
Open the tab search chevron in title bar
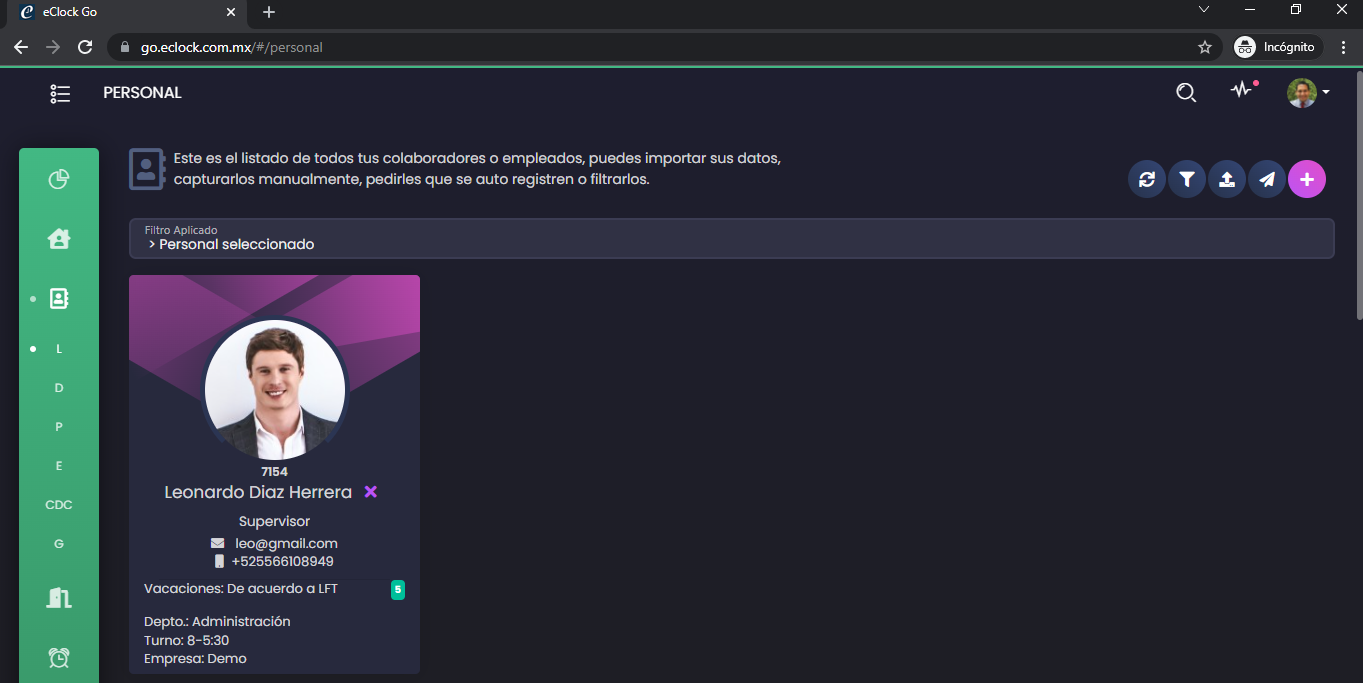(x=1204, y=9)
